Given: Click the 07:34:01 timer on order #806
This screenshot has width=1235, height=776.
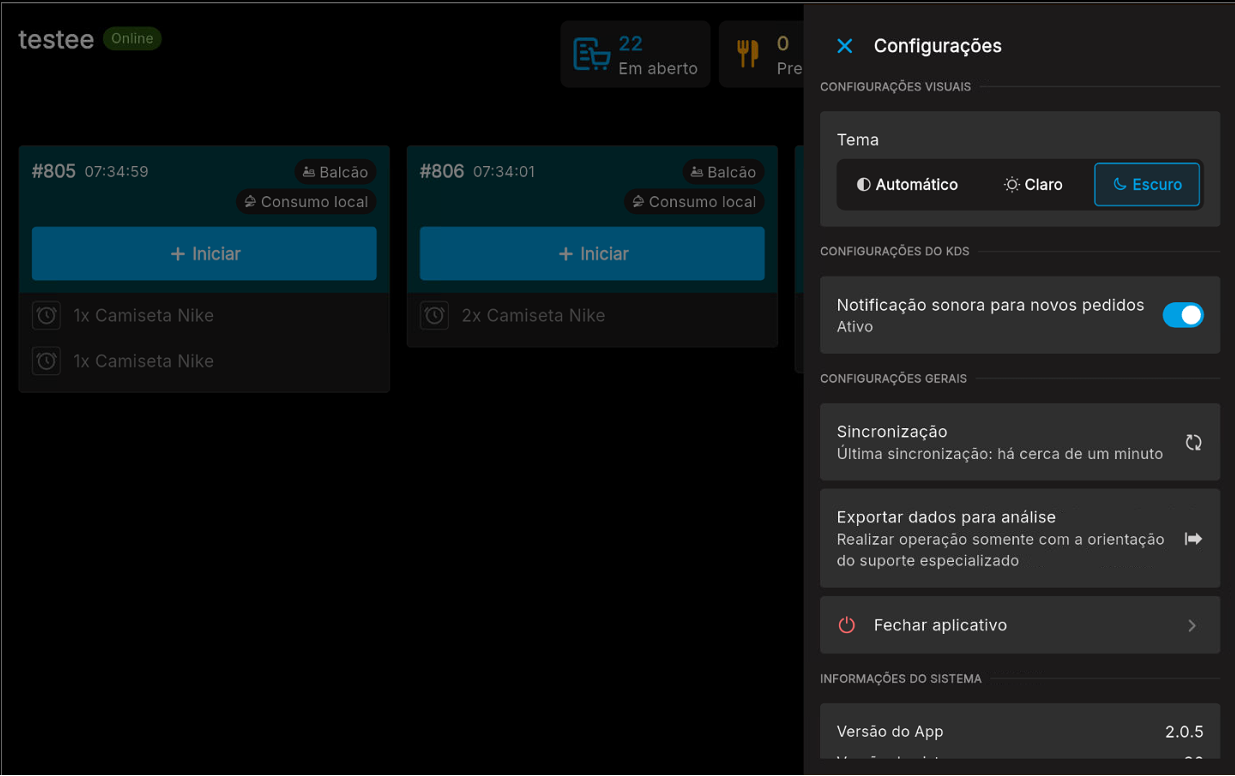Looking at the screenshot, I should (x=504, y=172).
